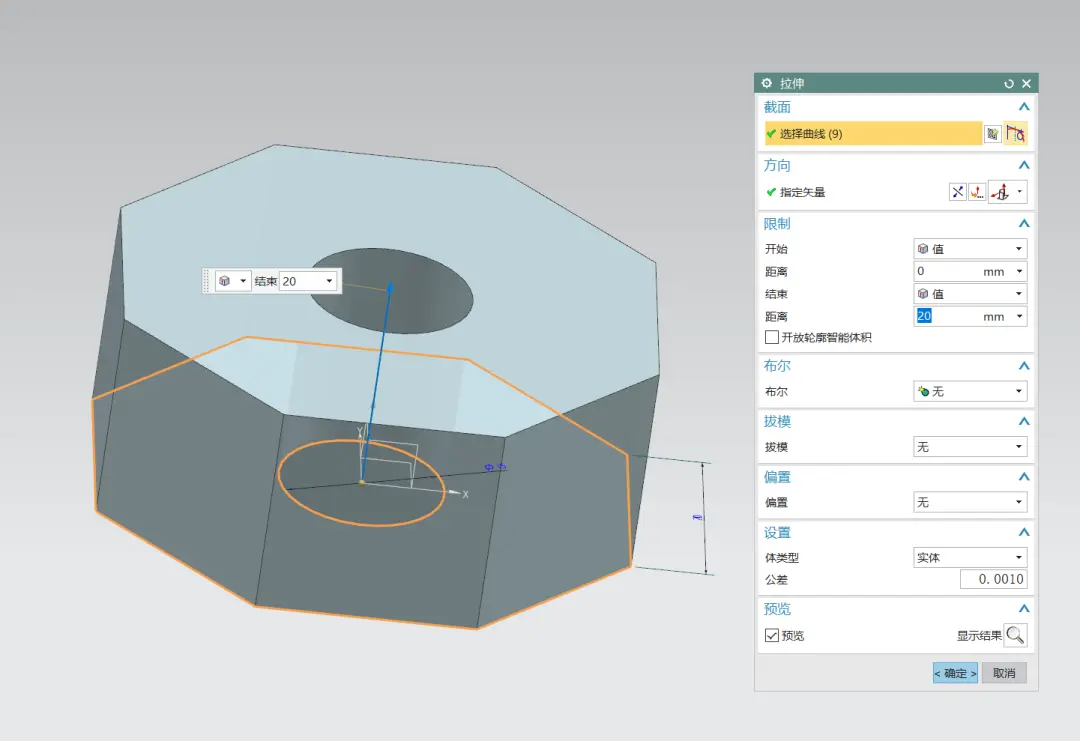Collapse the 偏置 section chevron
This screenshot has width=1080, height=741.
[x=1024, y=477]
